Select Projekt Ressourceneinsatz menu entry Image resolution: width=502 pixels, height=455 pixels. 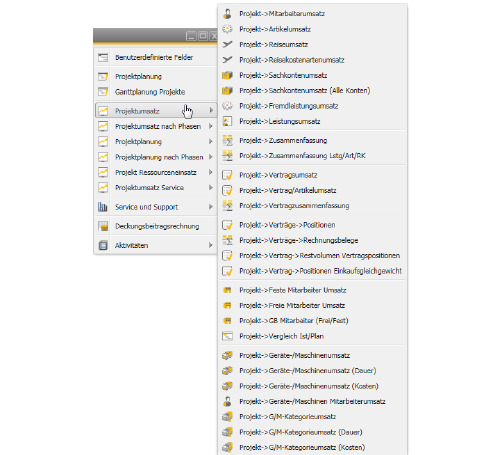pyautogui.click(x=156, y=172)
